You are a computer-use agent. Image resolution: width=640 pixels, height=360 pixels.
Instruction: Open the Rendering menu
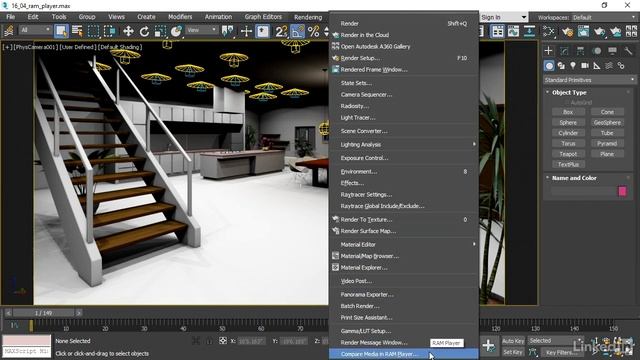pos(308,17)
